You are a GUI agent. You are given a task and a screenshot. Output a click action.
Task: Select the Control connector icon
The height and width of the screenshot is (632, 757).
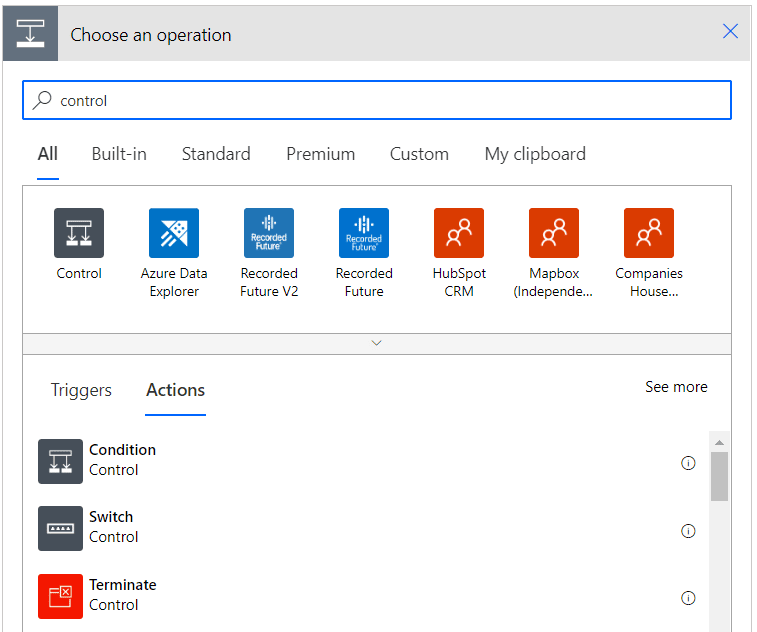[79, 233]
